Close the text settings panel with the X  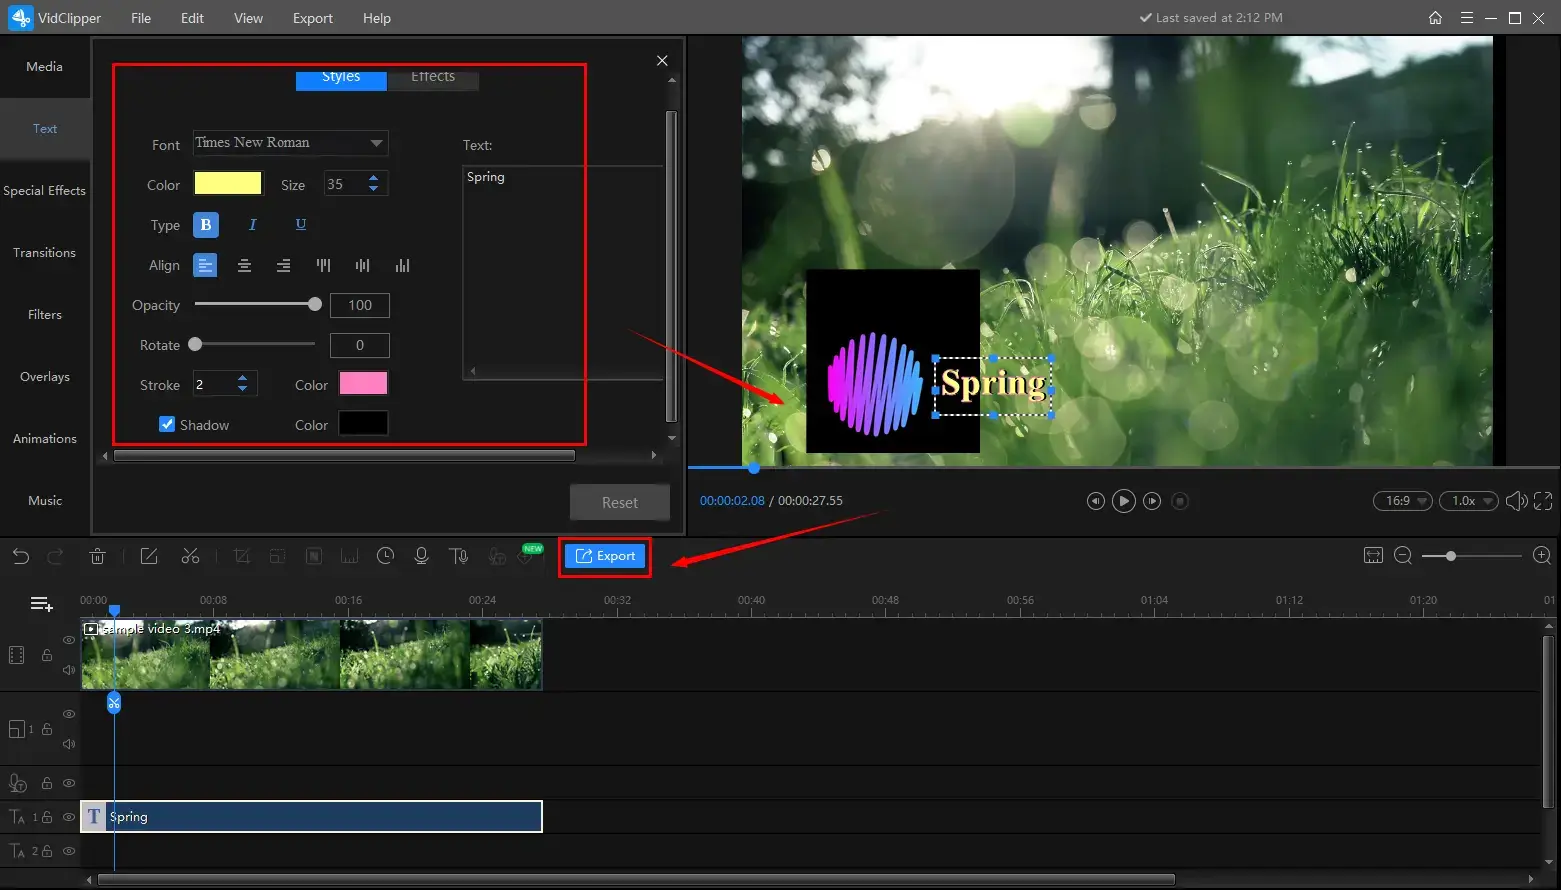(662, 61)
